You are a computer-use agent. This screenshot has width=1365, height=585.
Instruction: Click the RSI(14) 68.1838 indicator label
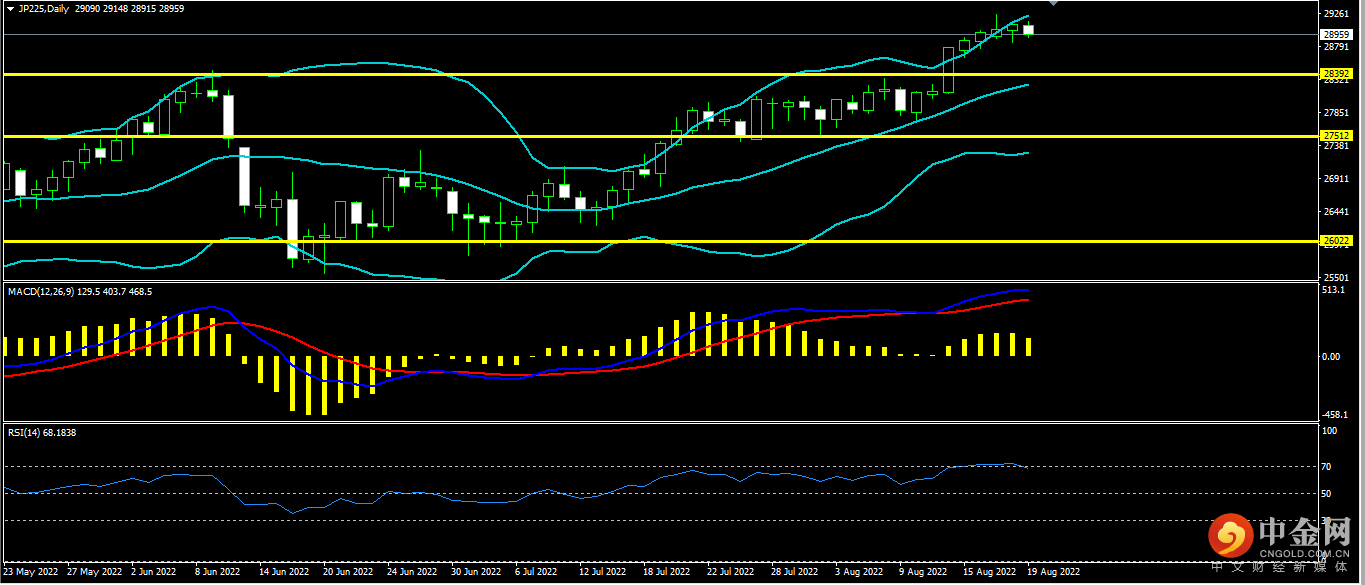pyautogui.click(x=42, y=433)
